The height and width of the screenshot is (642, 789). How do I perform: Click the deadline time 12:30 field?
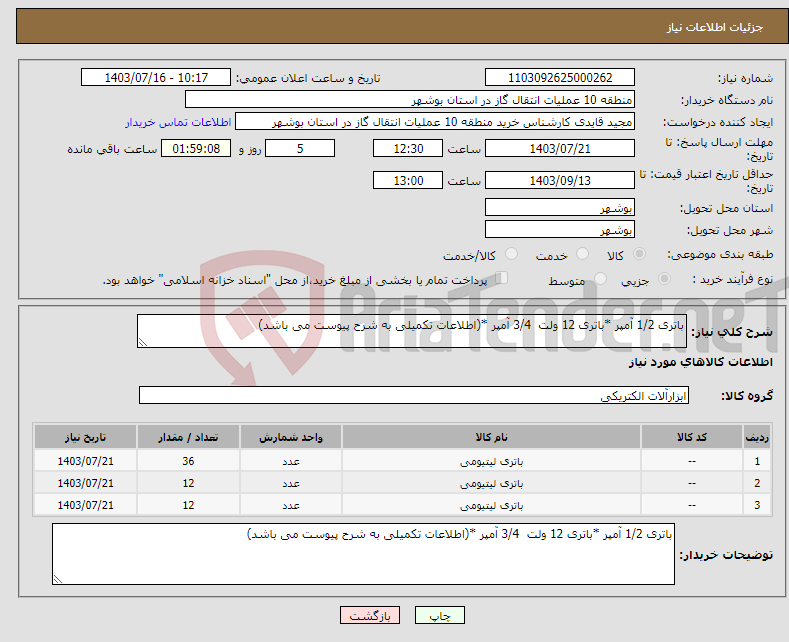[x=408, y=148]
